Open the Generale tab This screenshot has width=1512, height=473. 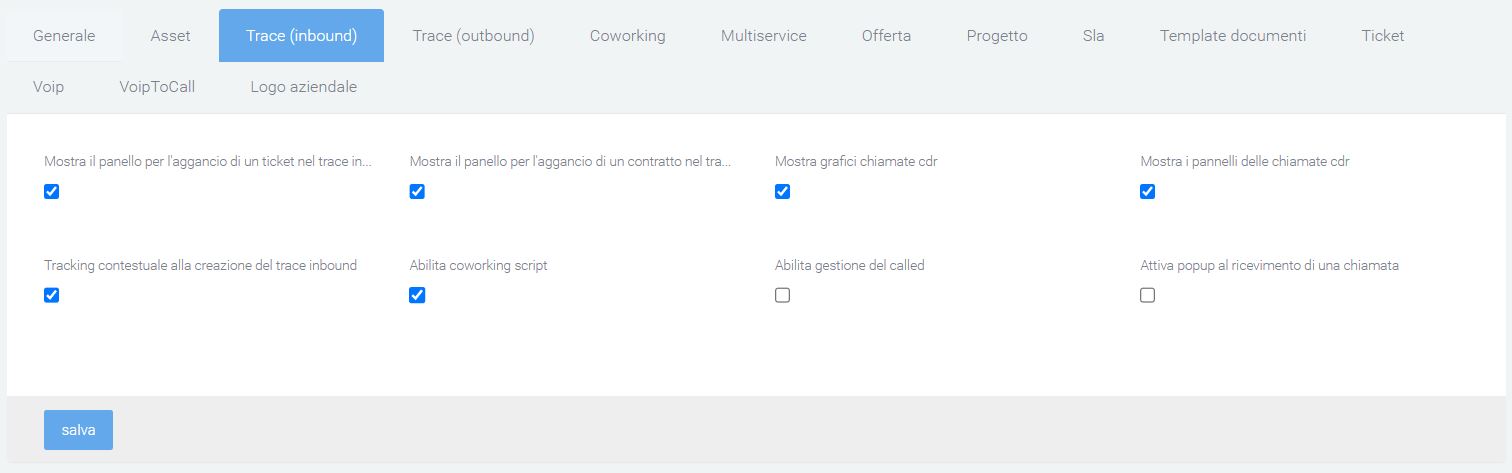(x=64, y=36)
